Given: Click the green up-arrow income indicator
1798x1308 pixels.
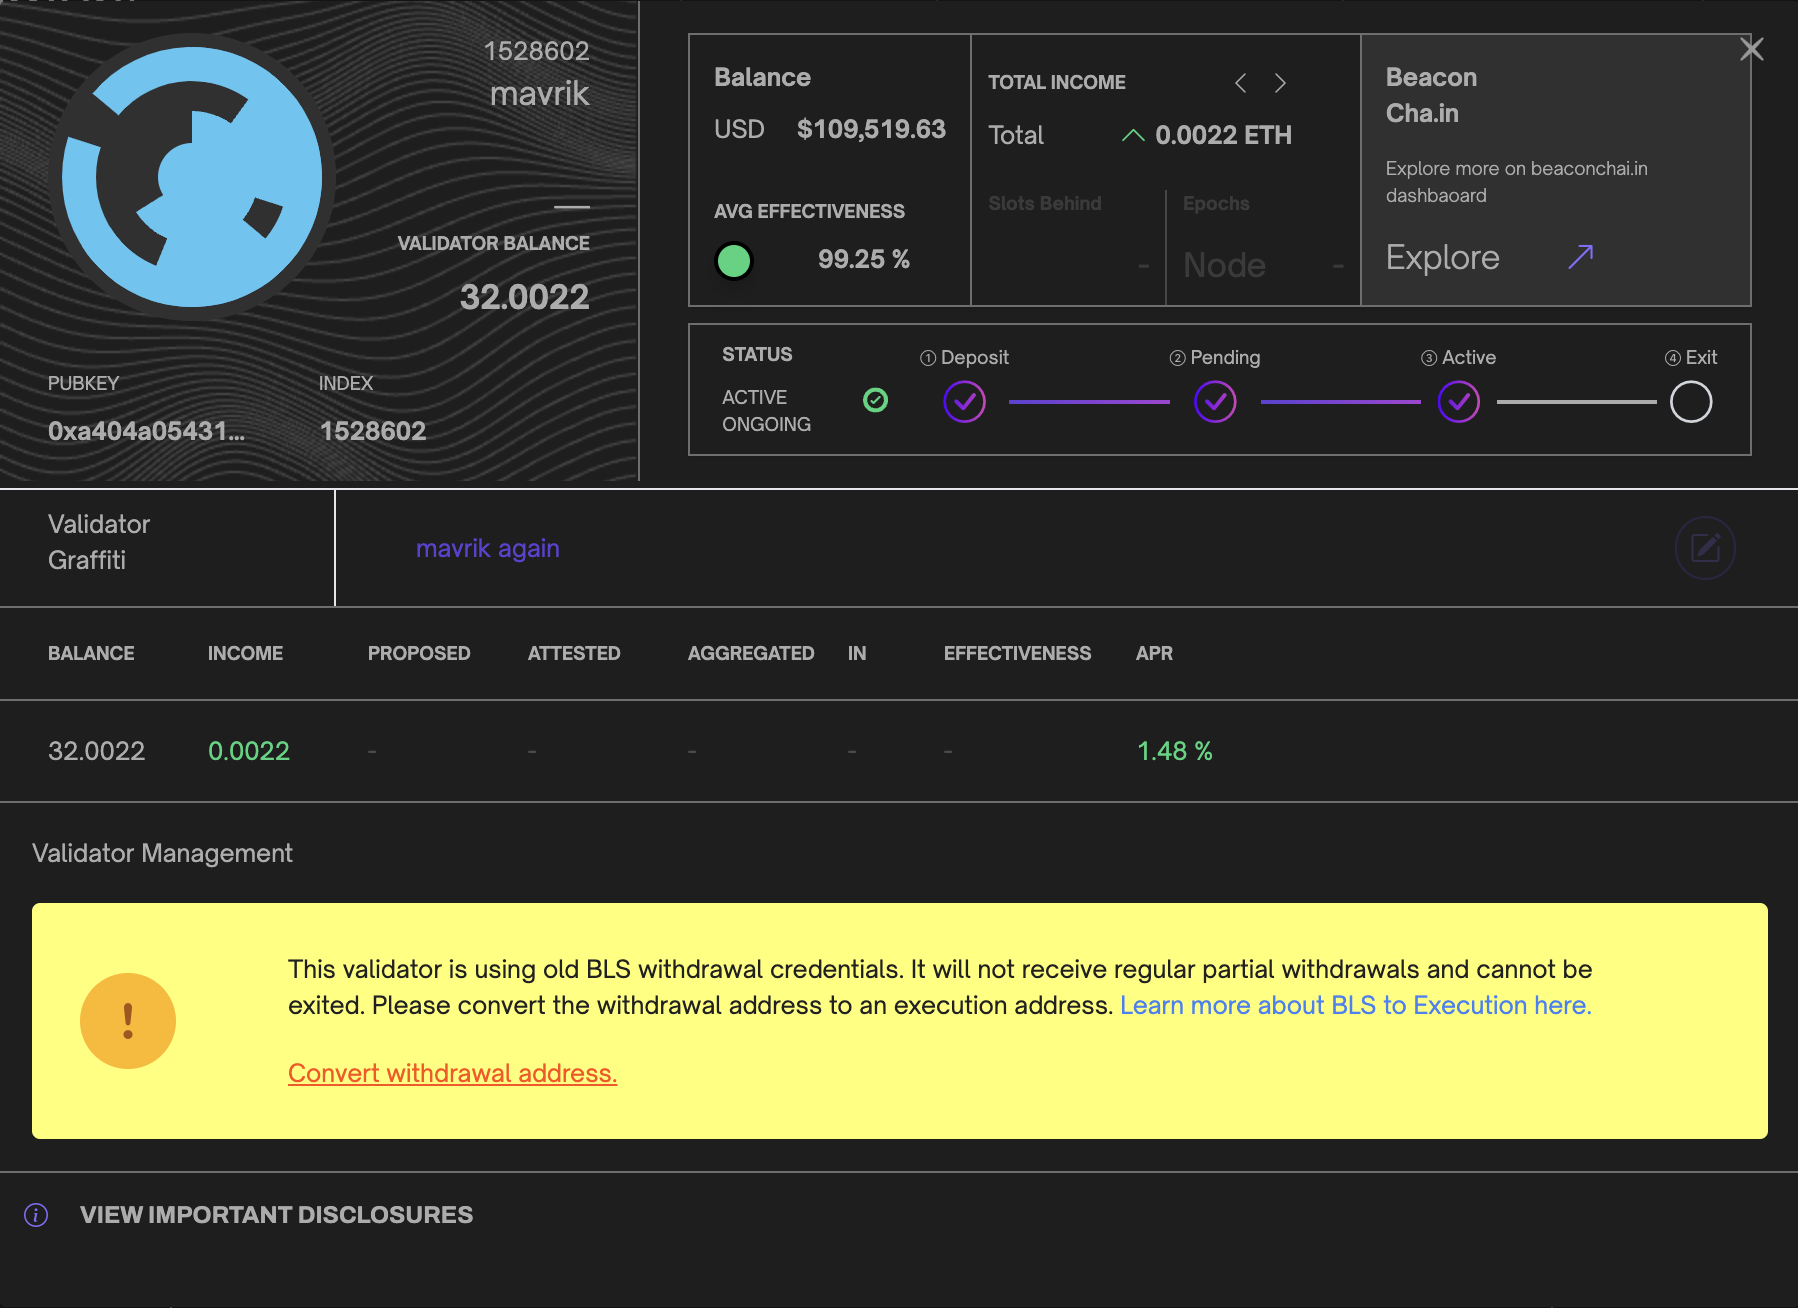Looking at the screenshot, I should pyautogui.click(x=1133, y=135).
